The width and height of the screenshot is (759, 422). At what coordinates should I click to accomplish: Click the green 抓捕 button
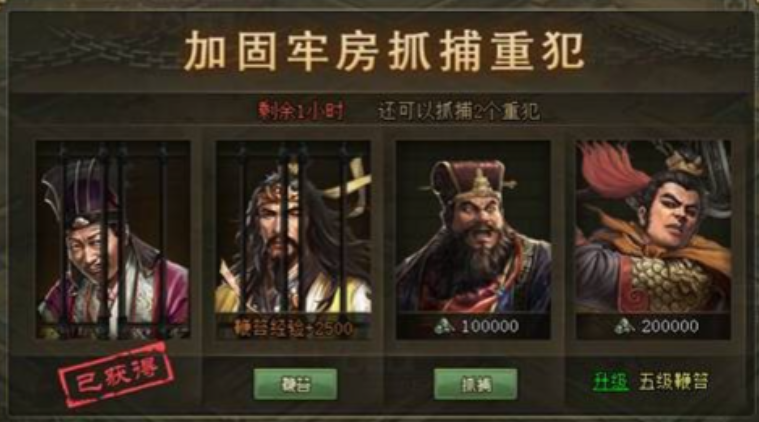(475, 384)
